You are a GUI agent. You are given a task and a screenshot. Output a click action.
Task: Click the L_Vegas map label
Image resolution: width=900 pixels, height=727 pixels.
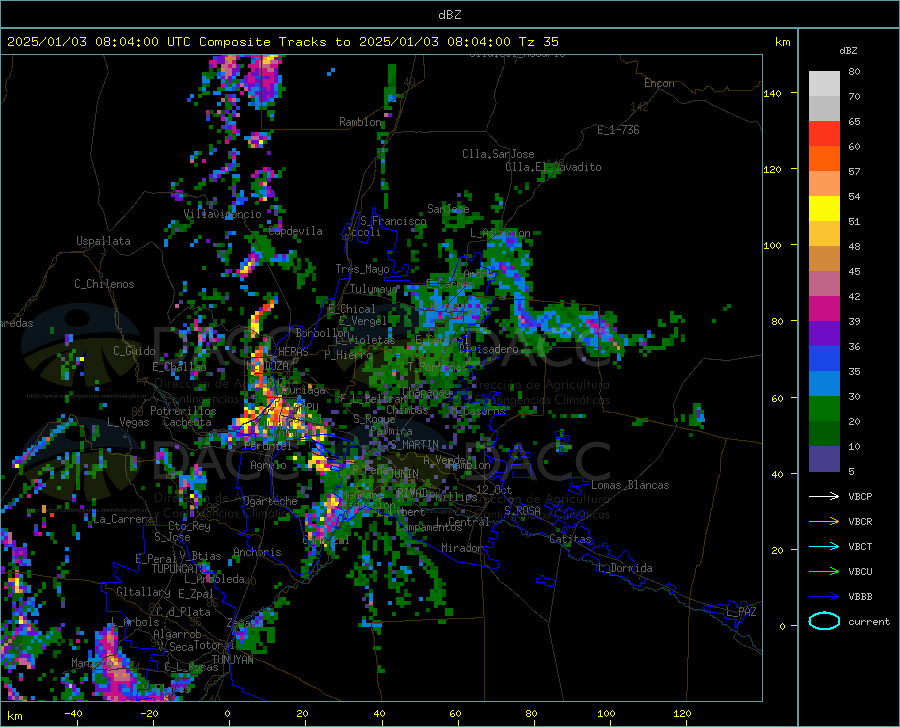(128, 422)
